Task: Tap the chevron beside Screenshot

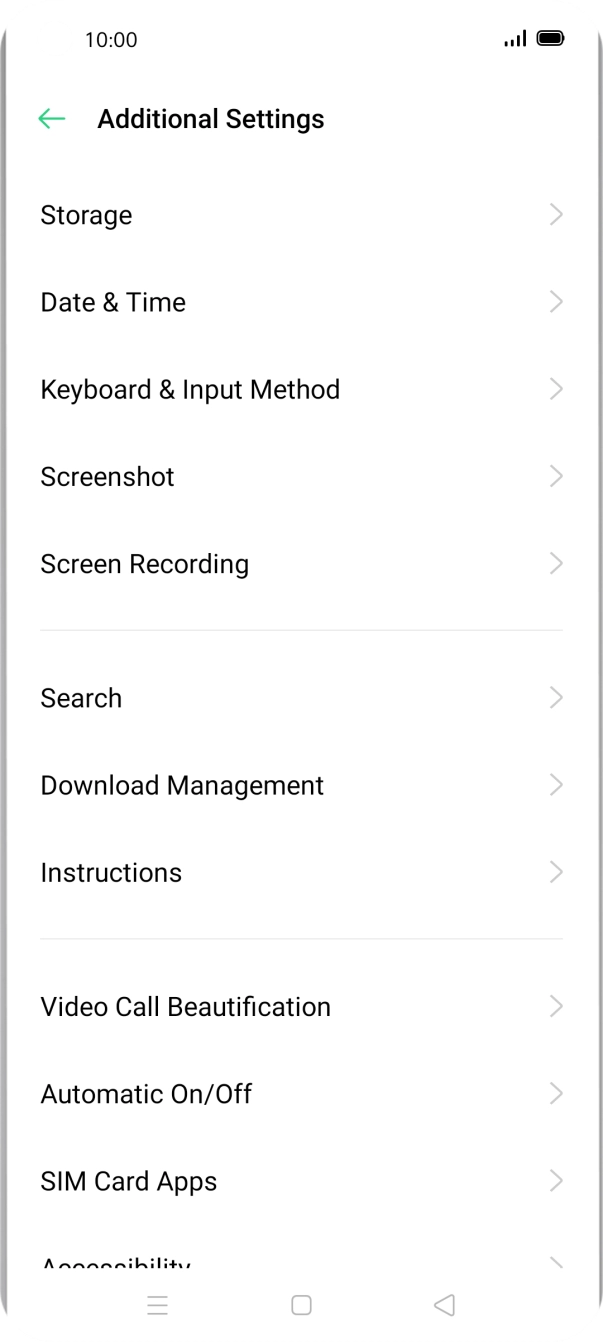Action: [x=556, y=476]
